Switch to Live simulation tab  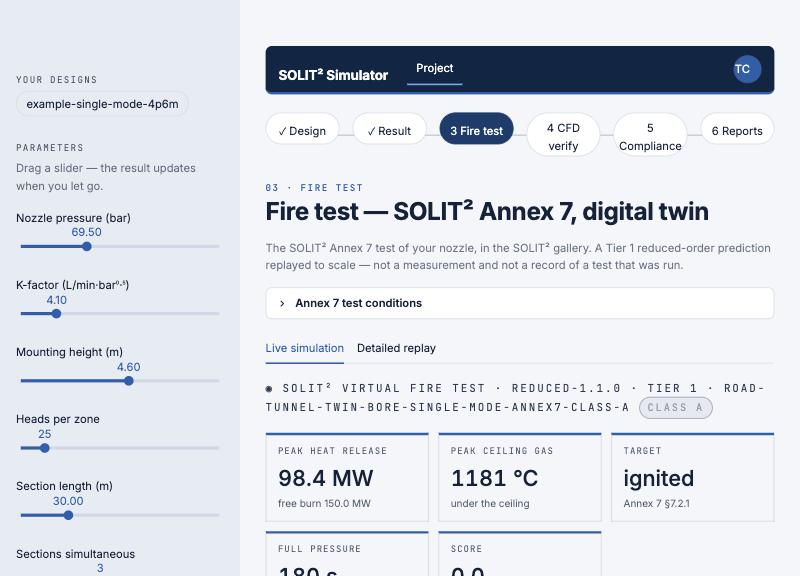tap(305, 348)
